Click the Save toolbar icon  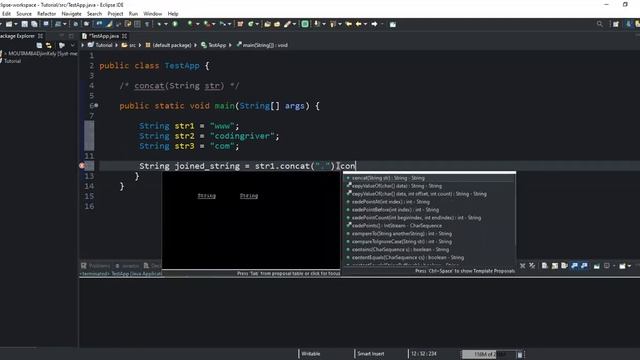24,24
